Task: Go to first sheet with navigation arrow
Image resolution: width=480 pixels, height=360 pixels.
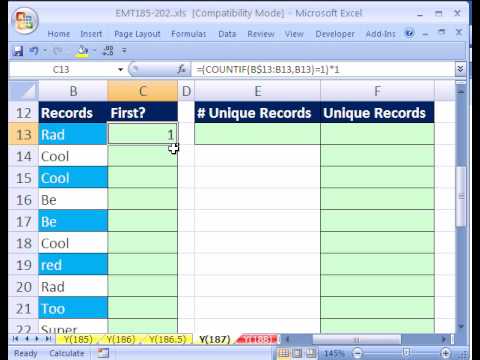Action: tap(15, 339)
